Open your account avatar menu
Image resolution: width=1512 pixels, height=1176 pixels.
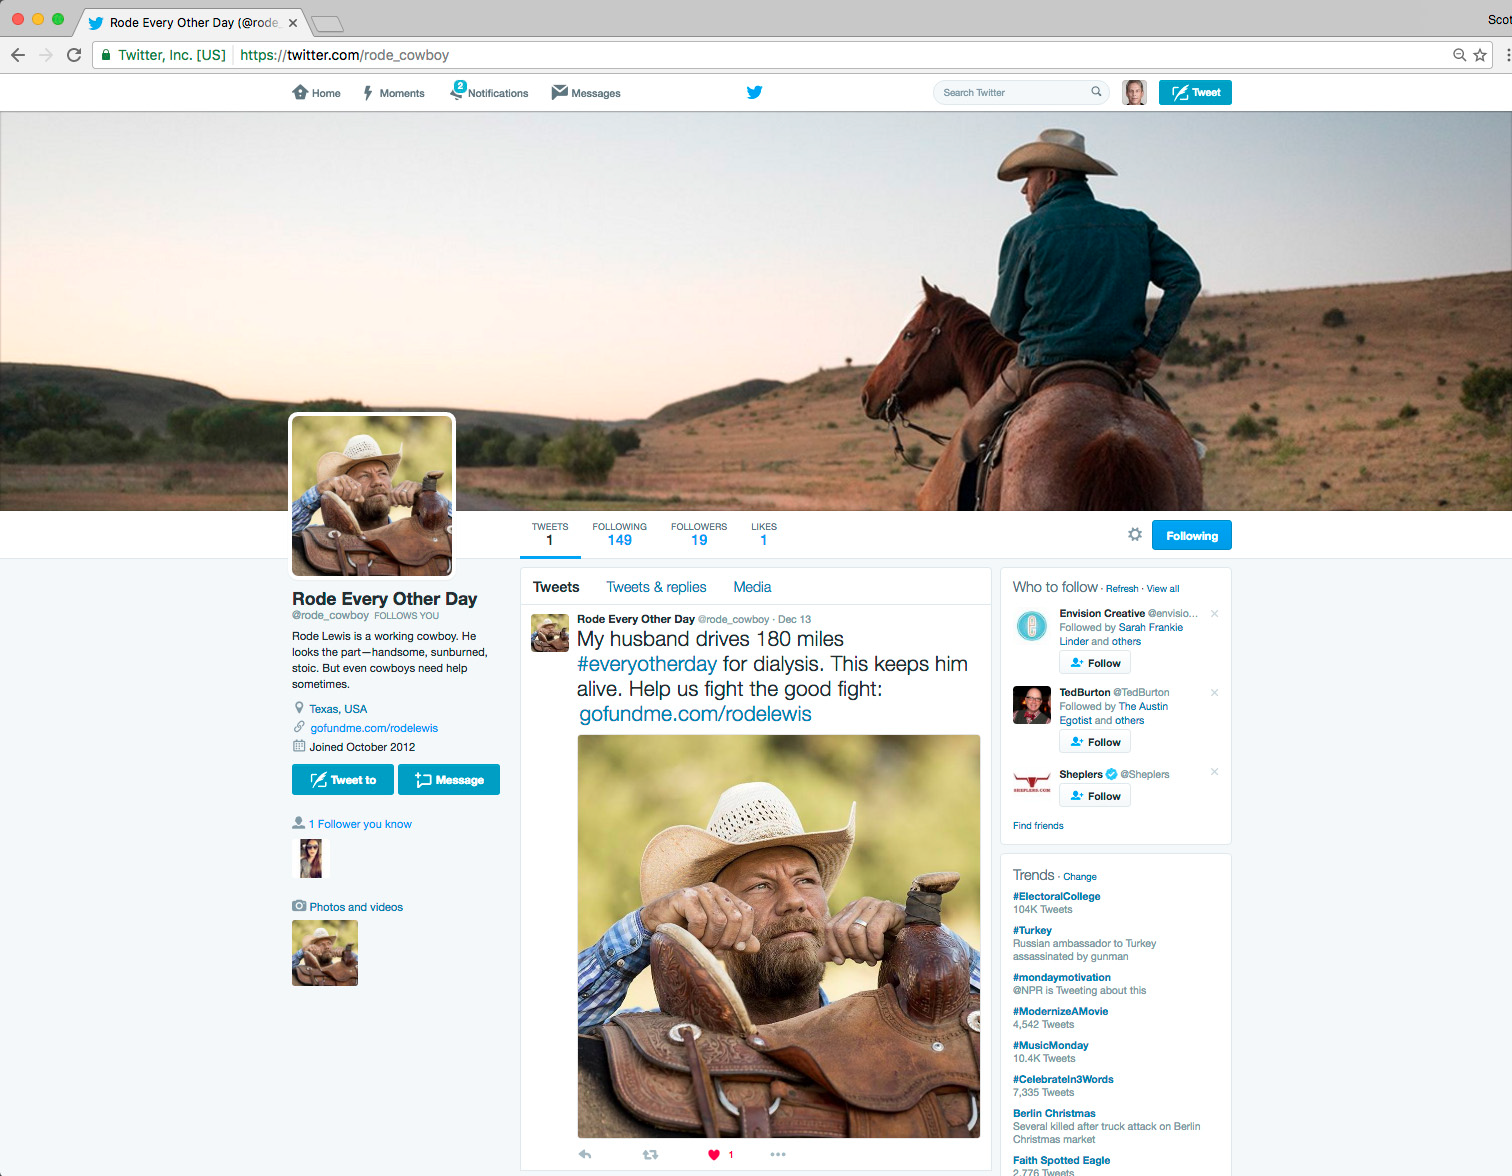coord(1134,92)
